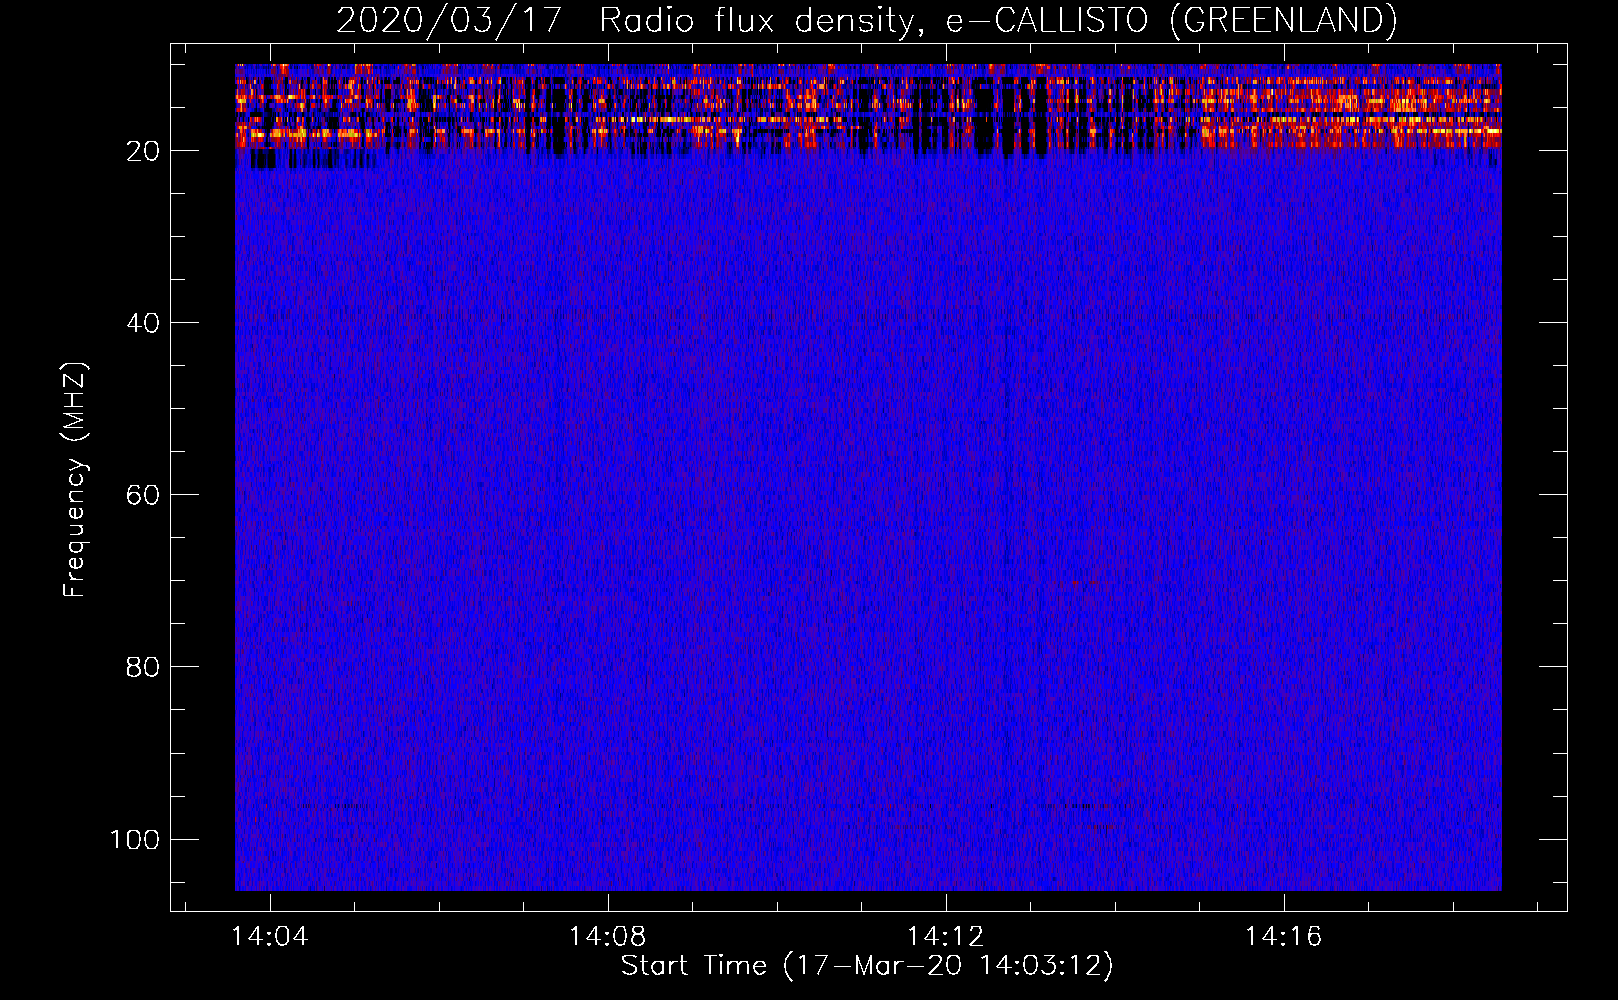Click the 14:12 time tick label
Screen dimensions: 1618x1000
(945, 937)
